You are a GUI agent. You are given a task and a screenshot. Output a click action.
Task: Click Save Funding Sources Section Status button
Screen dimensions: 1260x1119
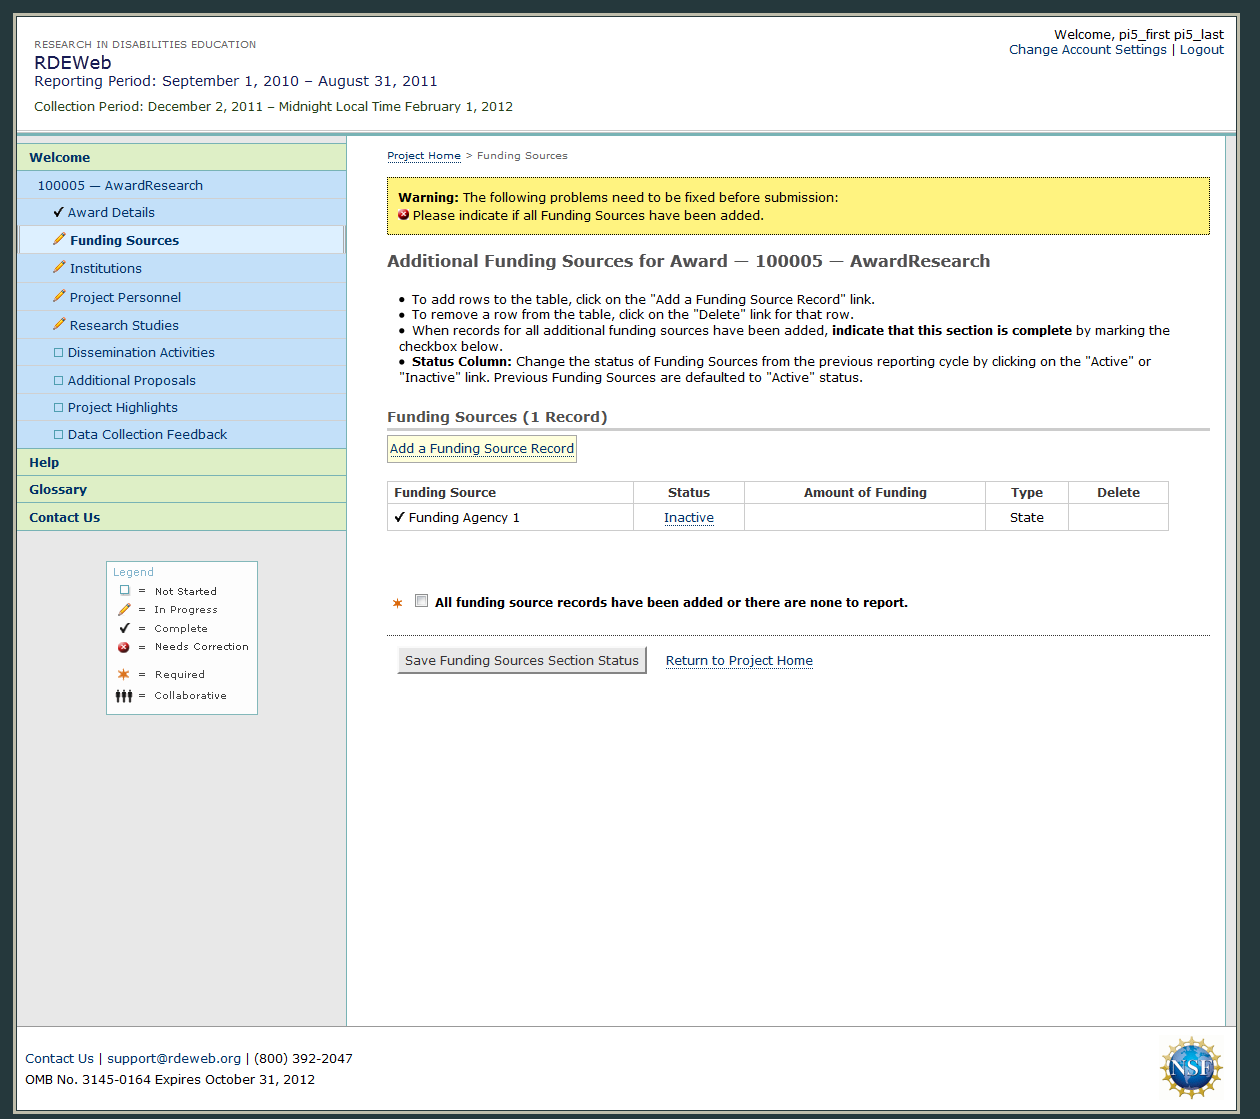521,660
